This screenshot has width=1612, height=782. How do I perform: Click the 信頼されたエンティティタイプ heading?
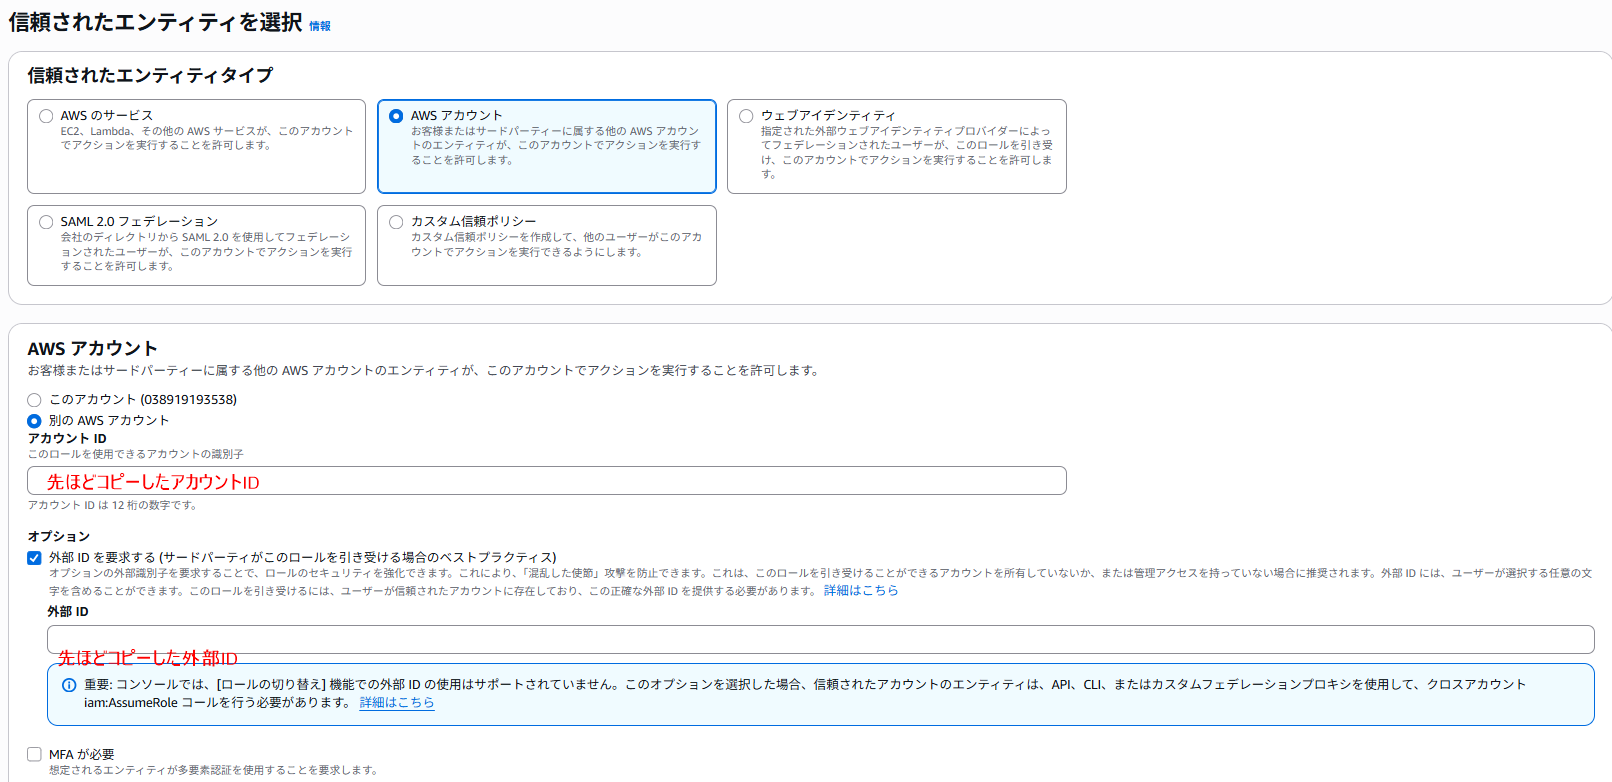pyautogui.click(x=150, y=75)
